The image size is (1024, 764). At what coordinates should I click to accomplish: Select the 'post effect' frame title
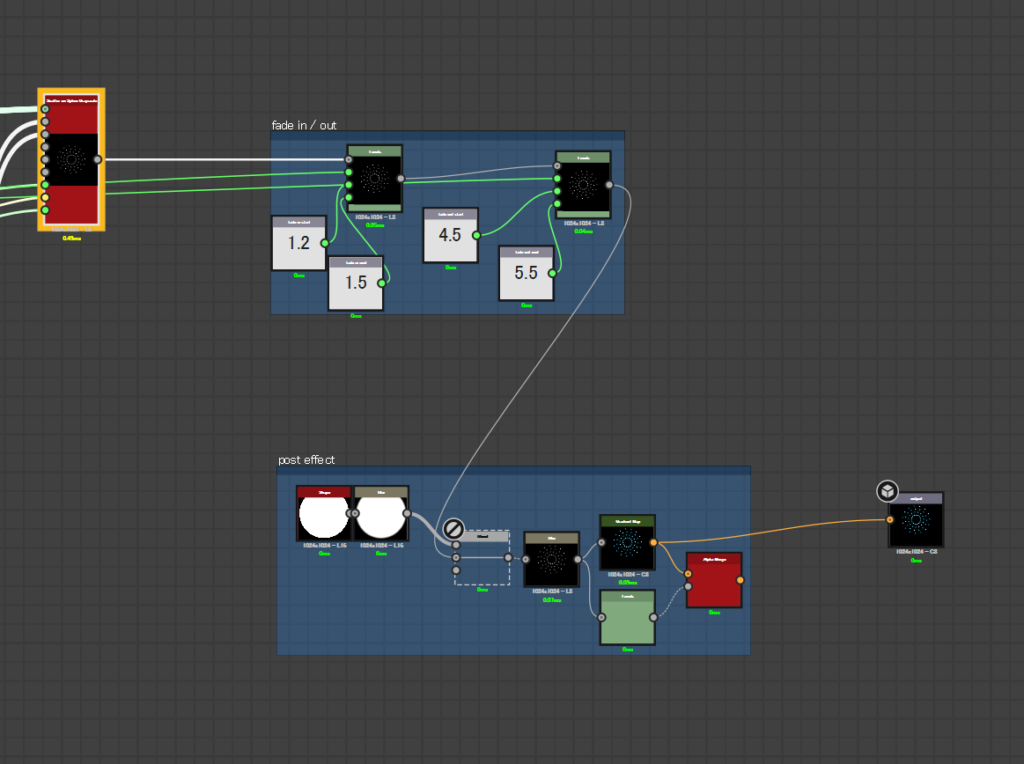point(306,460)
